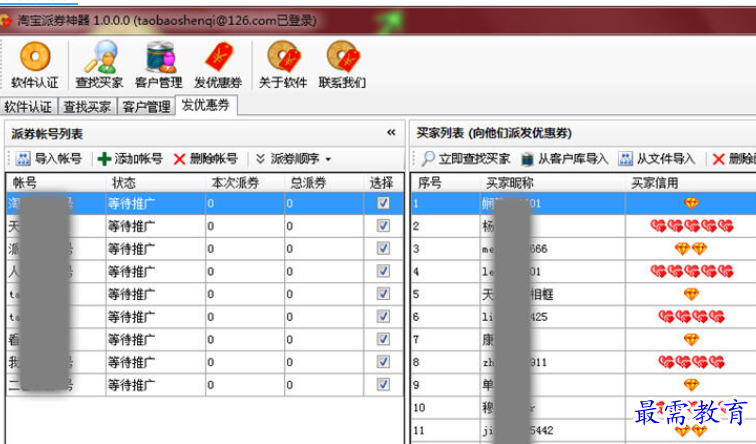Screen dimensions: 756x444
Task: Sort by 总派券 column header
Action: coord(324,183)
